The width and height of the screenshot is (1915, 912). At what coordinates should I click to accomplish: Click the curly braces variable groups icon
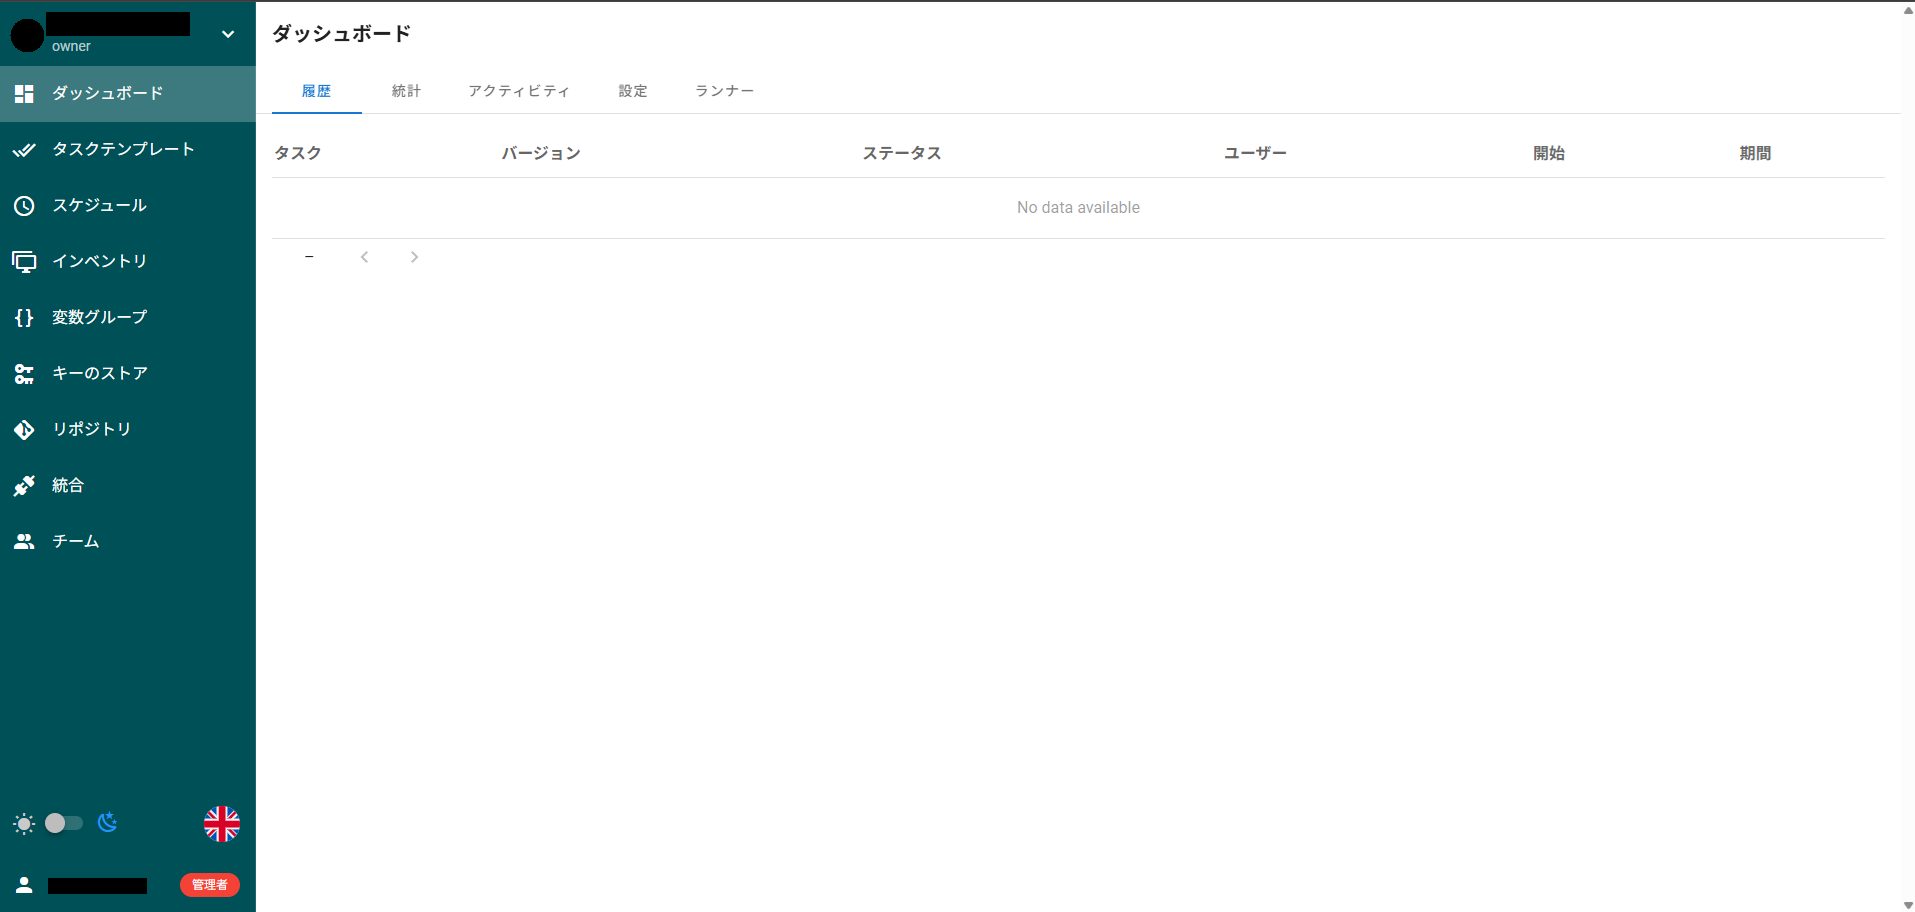[24, 318]
